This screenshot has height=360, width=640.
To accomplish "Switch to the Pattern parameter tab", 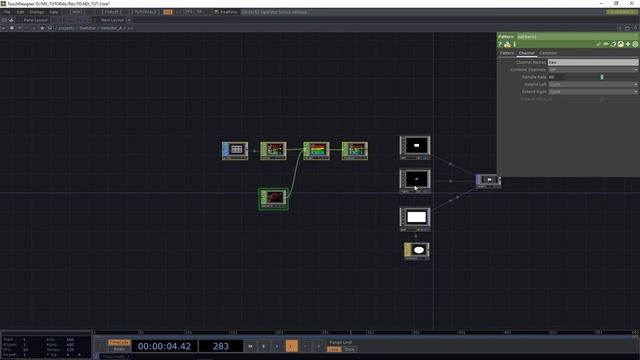I will [507, 53].
